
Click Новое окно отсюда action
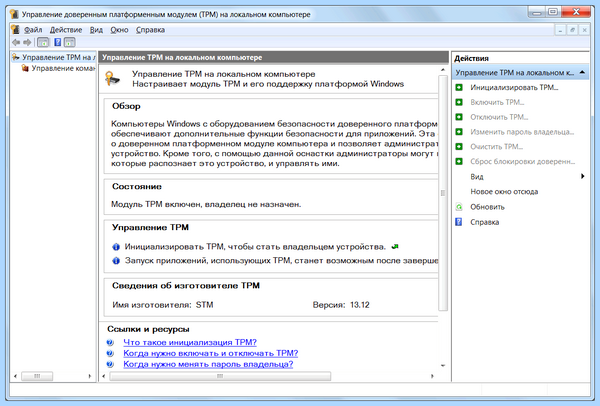pyautogui.click(x=504, y=192)
